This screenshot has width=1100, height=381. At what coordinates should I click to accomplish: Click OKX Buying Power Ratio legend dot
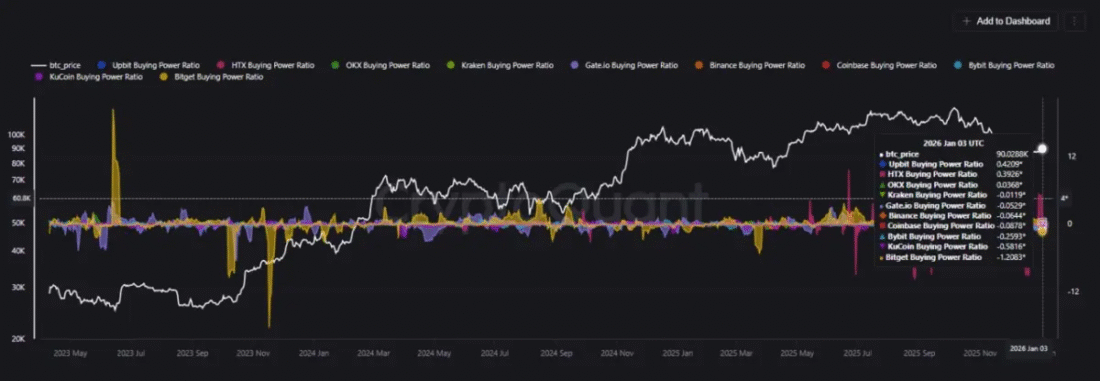(x=335, y=65)
